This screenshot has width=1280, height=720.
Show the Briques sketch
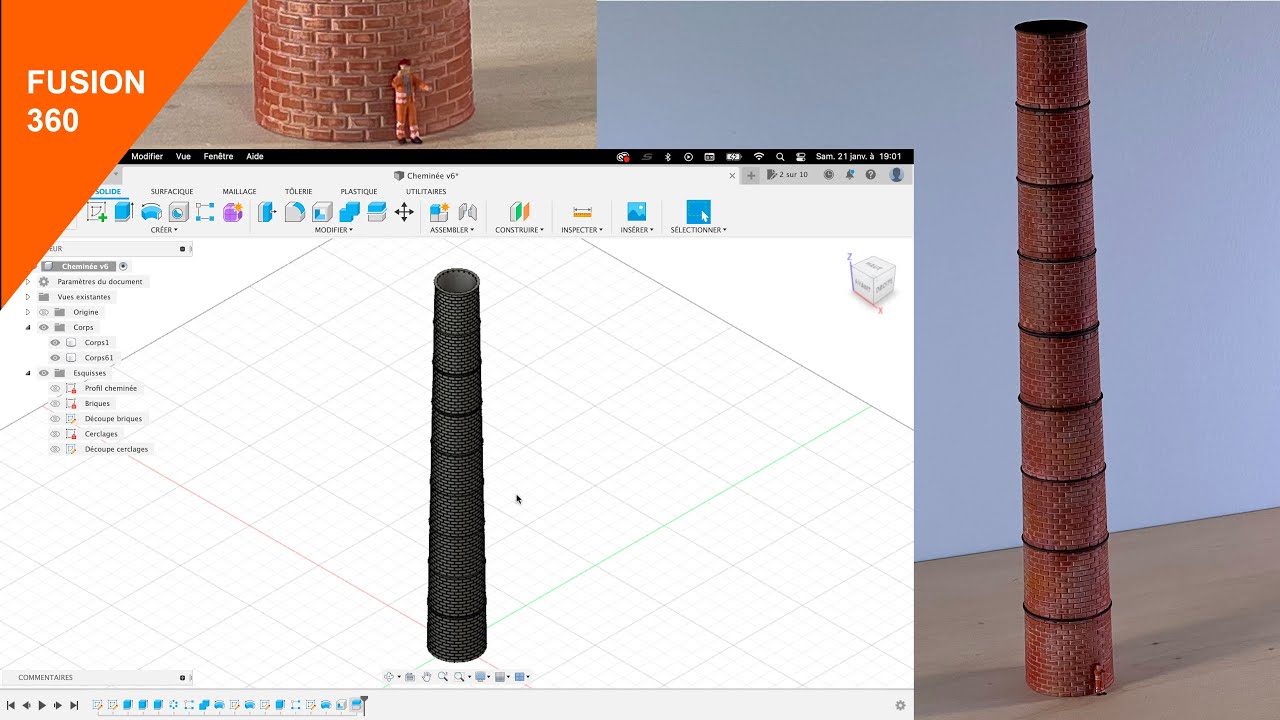coord(55,403)
